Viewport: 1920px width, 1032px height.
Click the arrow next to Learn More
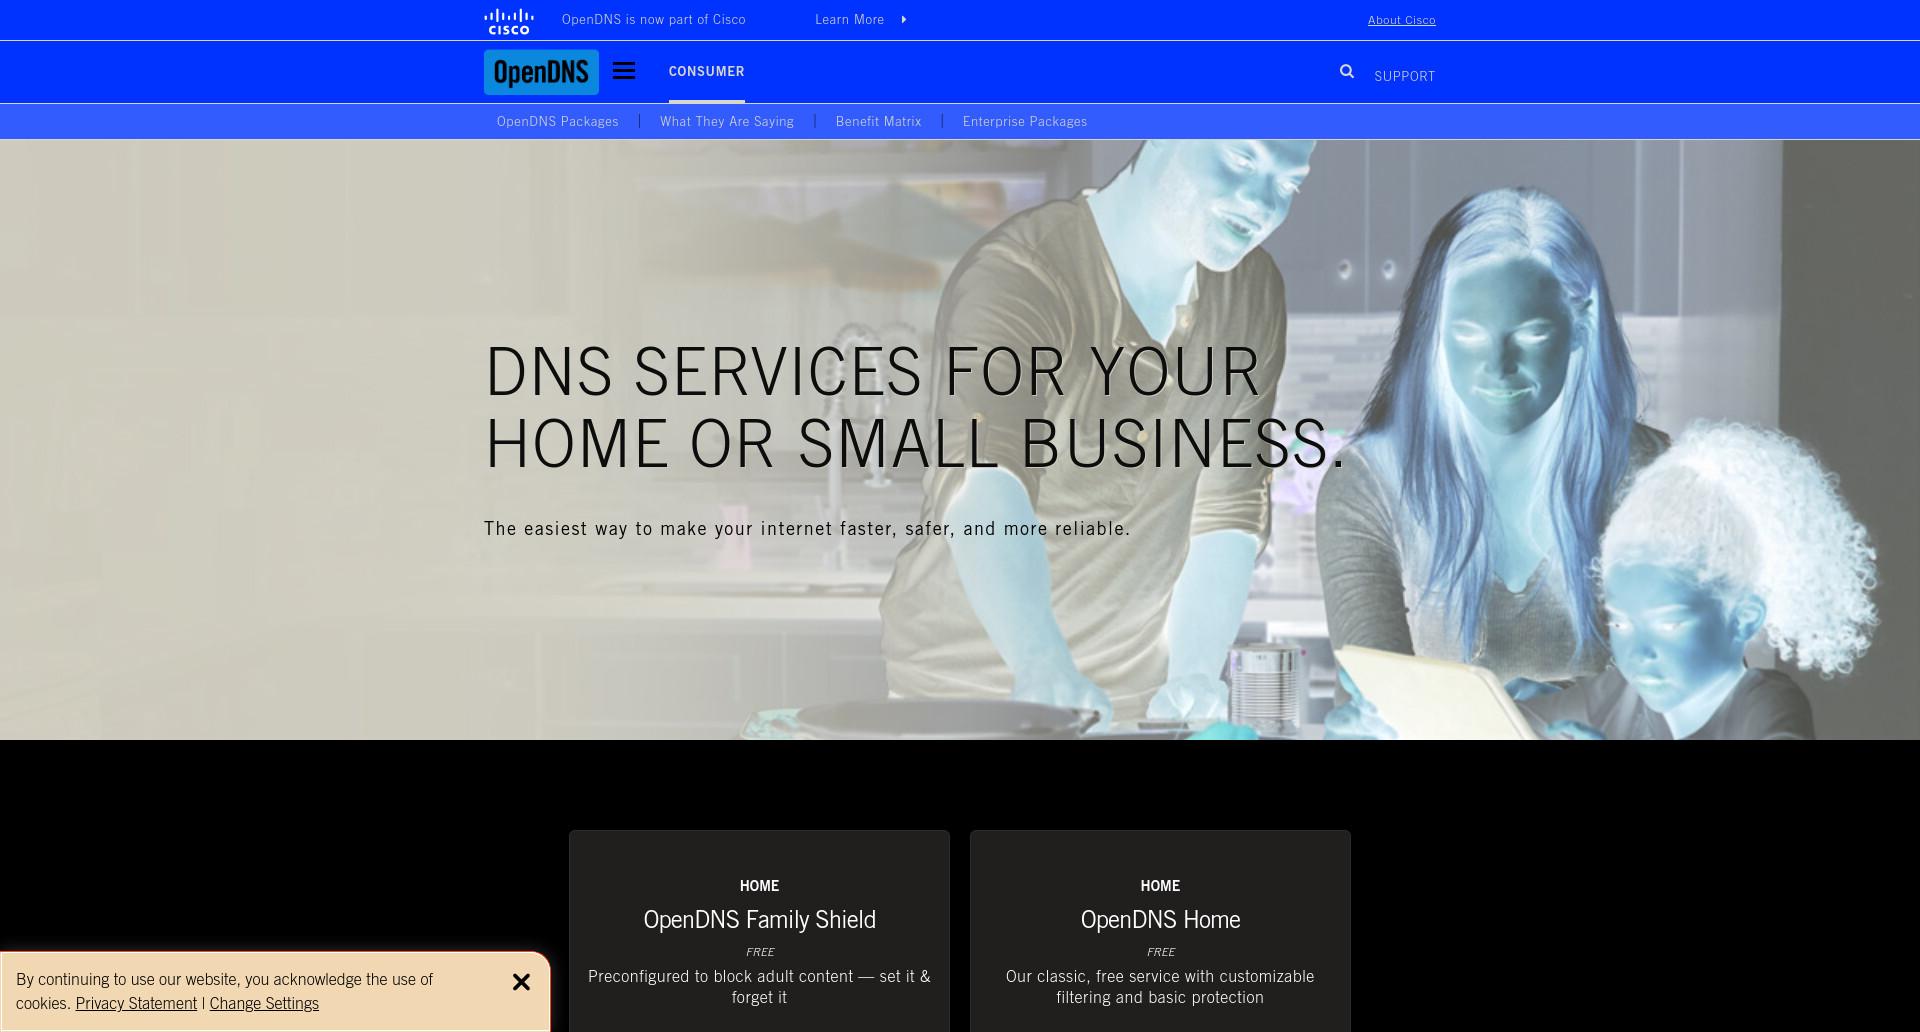[904, 20]
